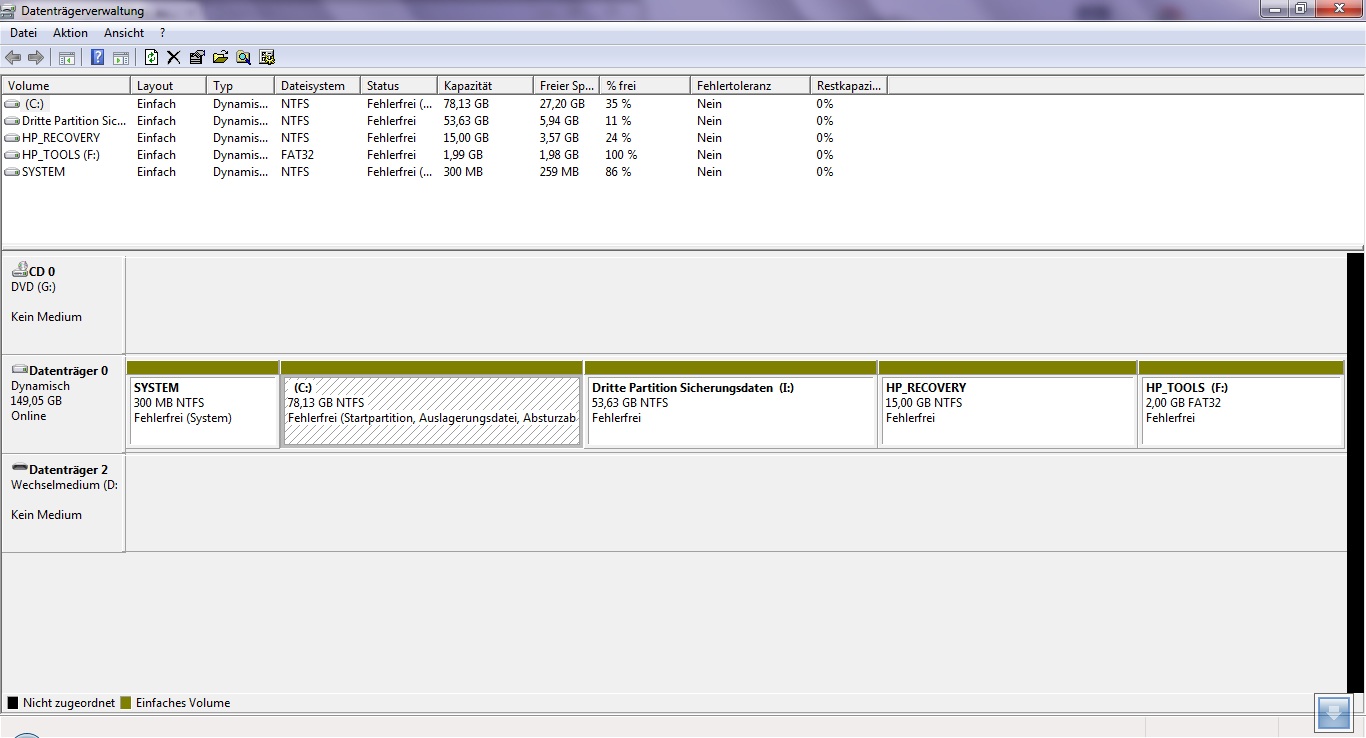This screenshot has width=1366, height=738.
Task: Open the ? help menu
Action: coord(162,33)
